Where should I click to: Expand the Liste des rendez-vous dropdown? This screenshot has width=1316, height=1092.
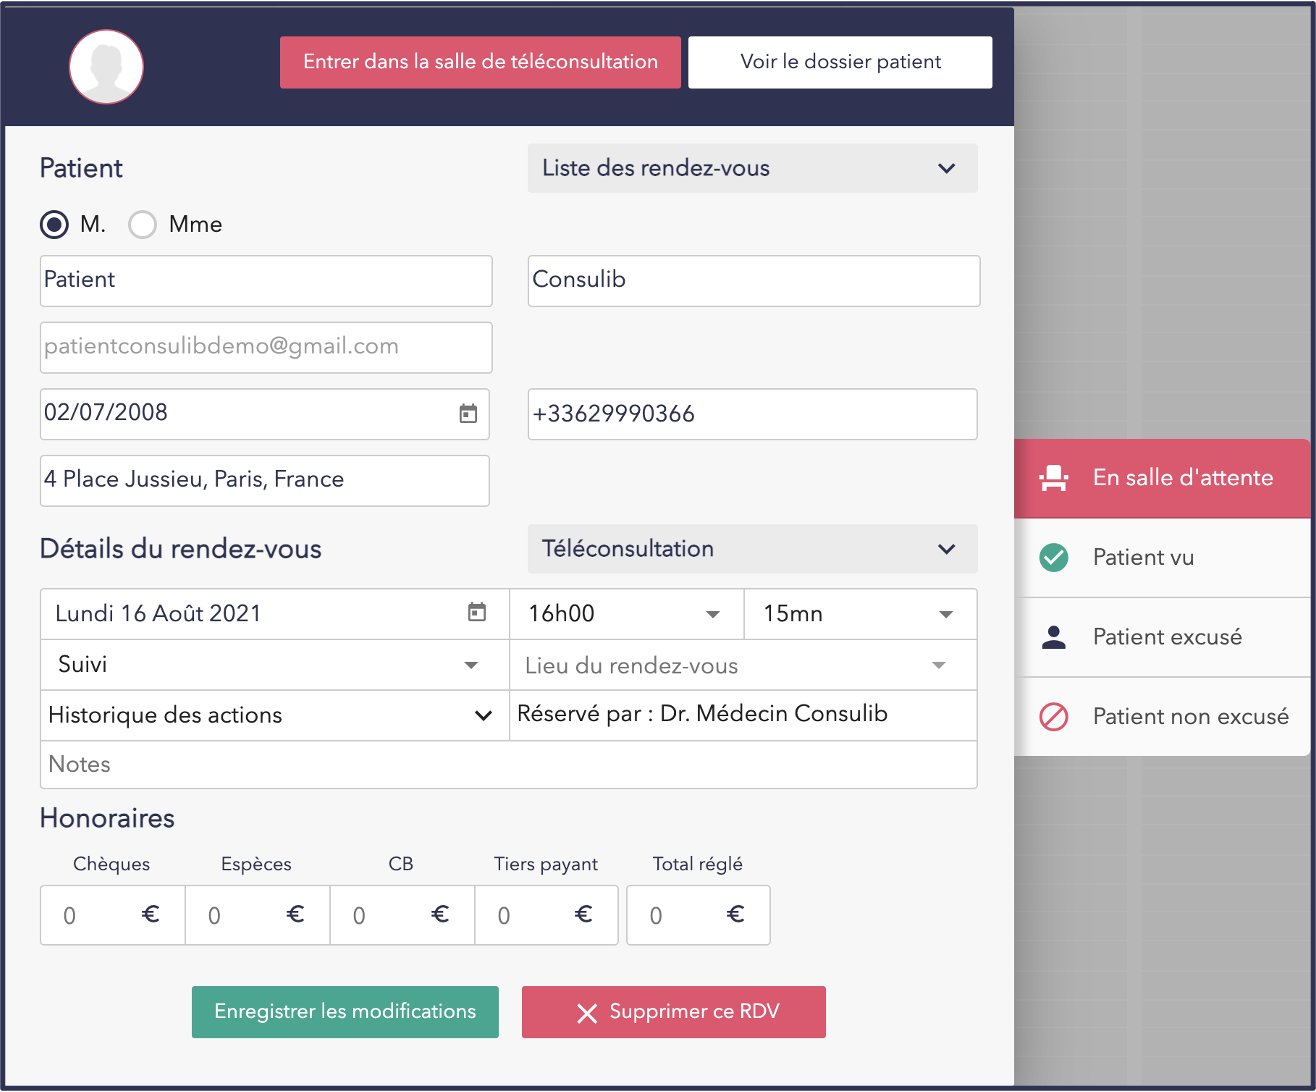click(752, 168)
